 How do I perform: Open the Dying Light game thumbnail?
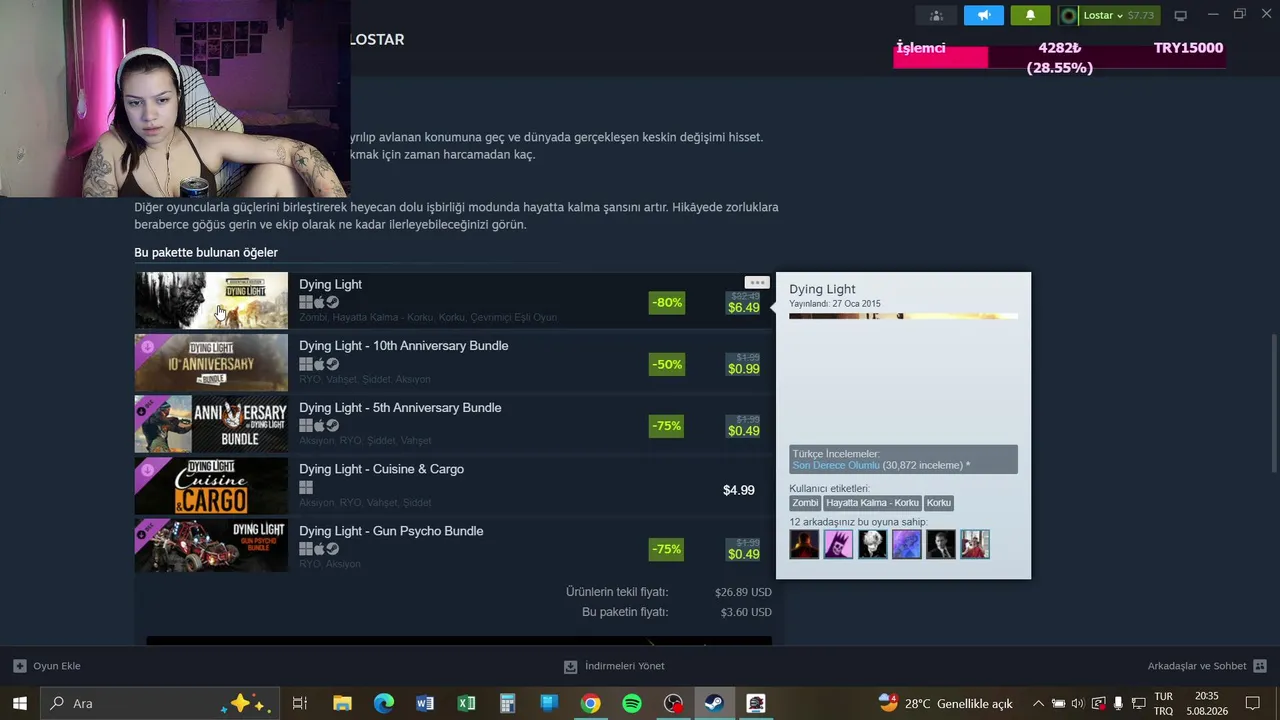211,300
